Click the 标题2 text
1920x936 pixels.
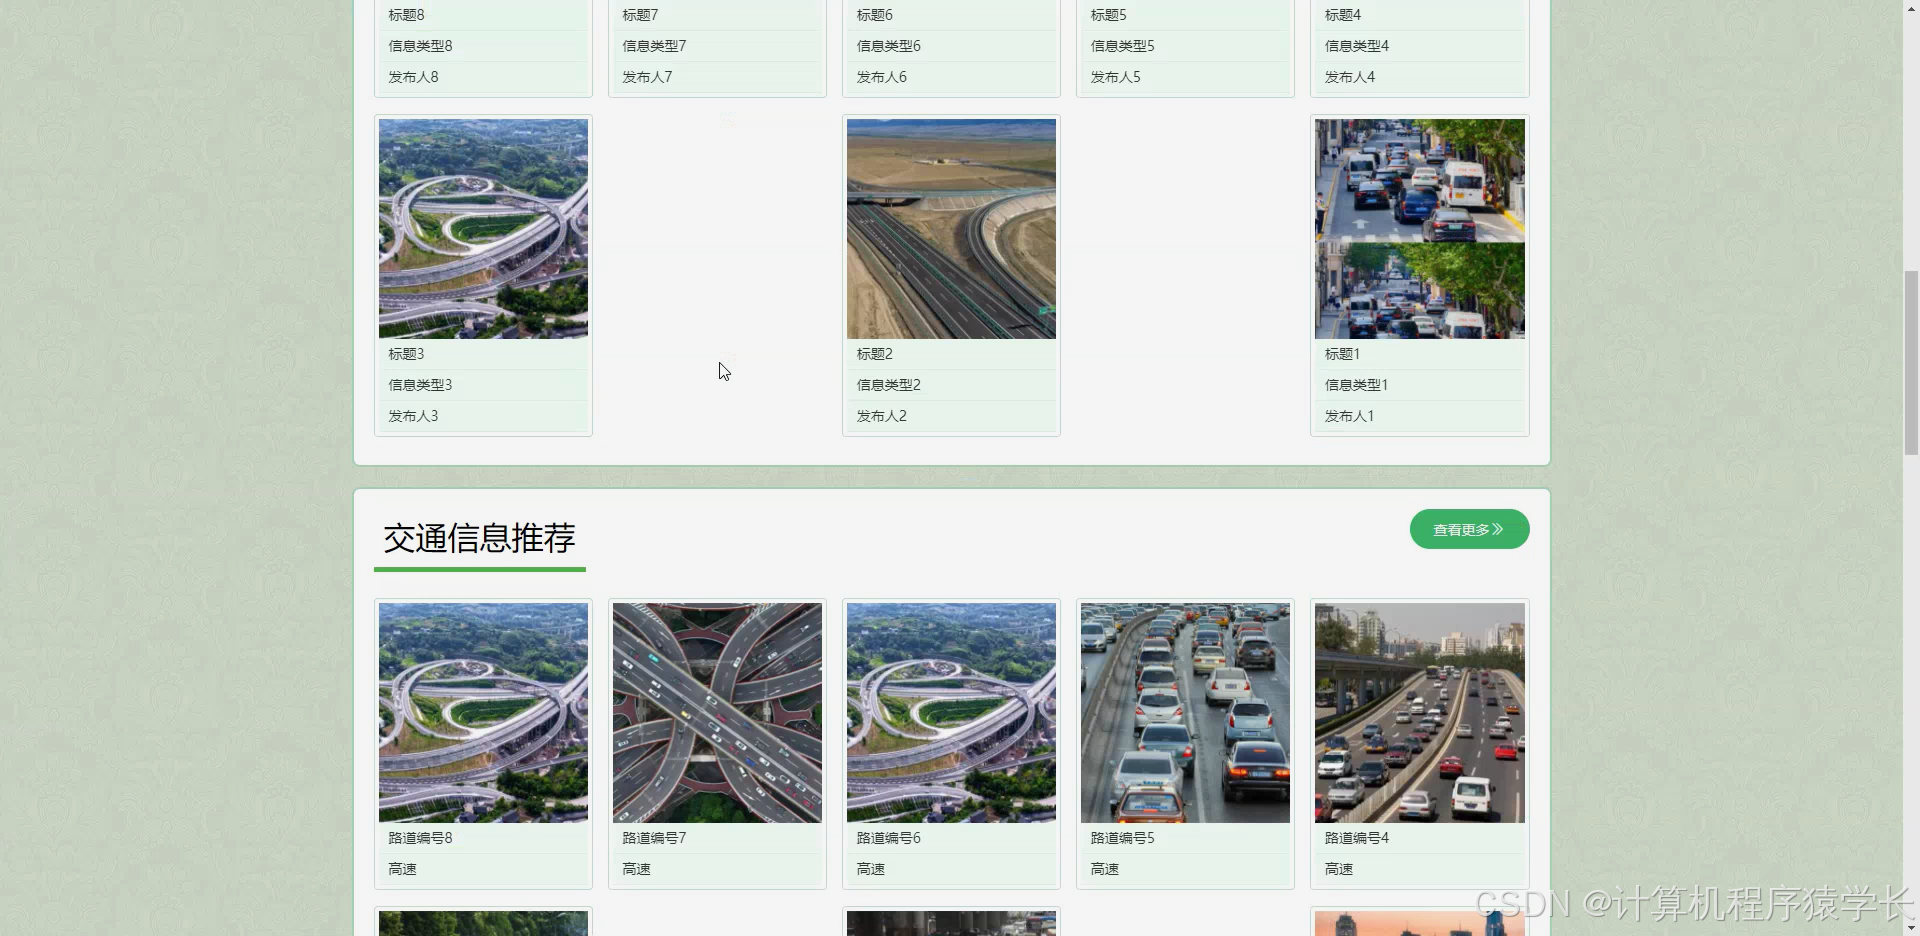click(874, 354)
